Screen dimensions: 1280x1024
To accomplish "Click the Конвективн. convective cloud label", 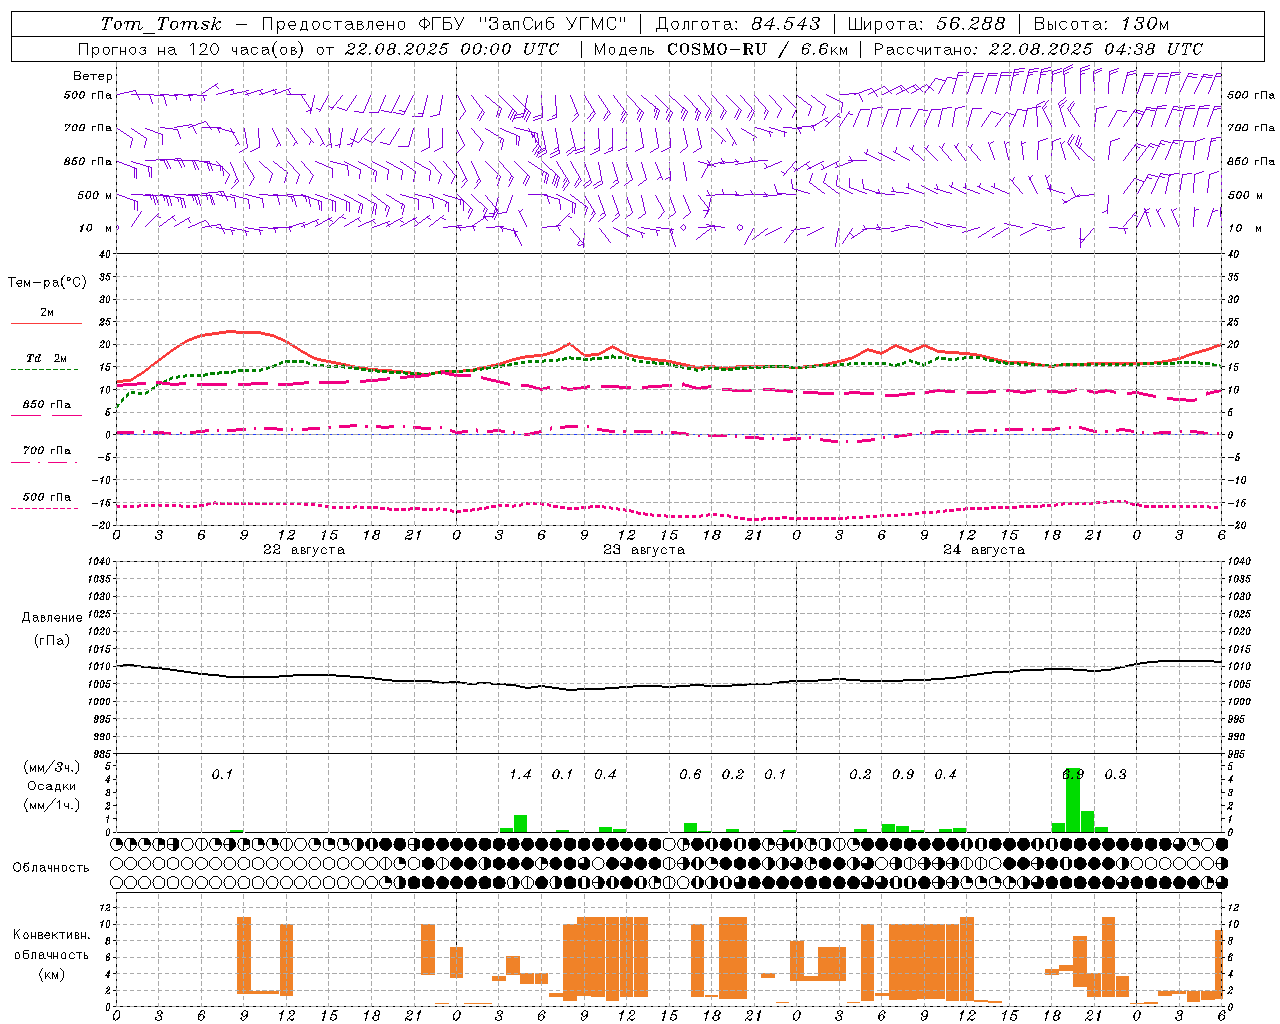I will click(x=52, y=934).
